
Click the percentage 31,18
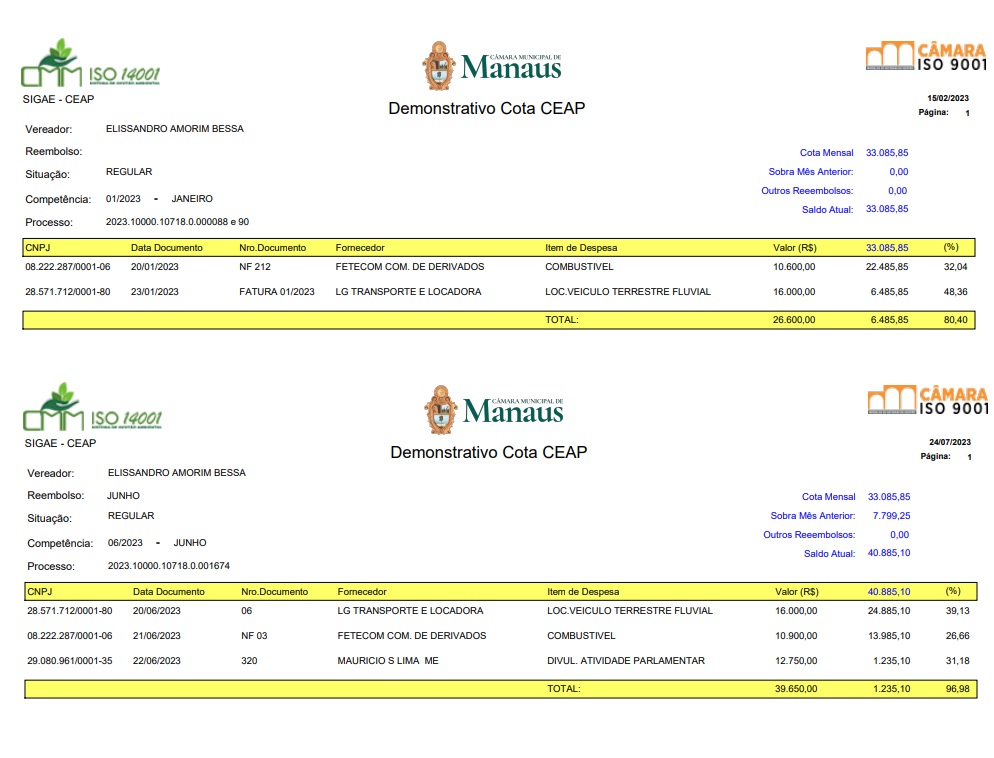coord(957,661)
